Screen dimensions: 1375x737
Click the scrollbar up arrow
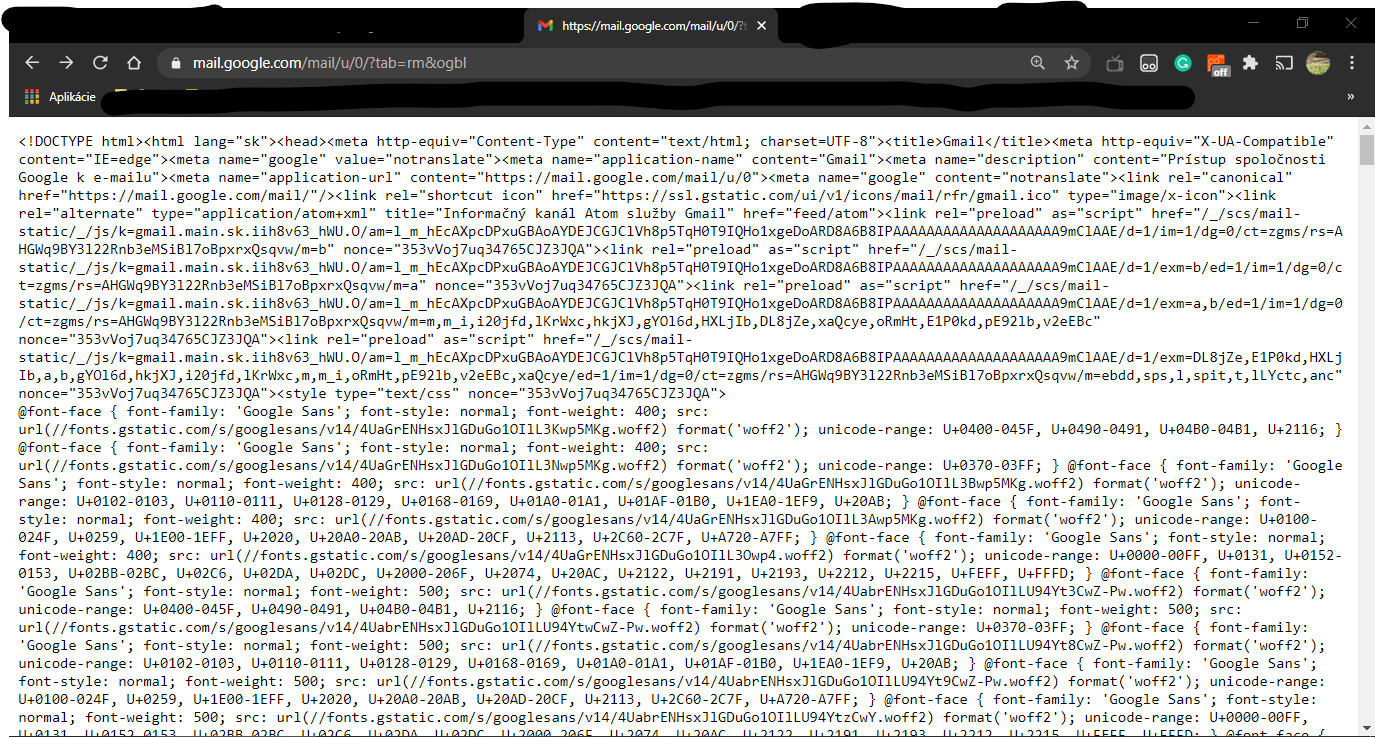(x=1366, y=127)
